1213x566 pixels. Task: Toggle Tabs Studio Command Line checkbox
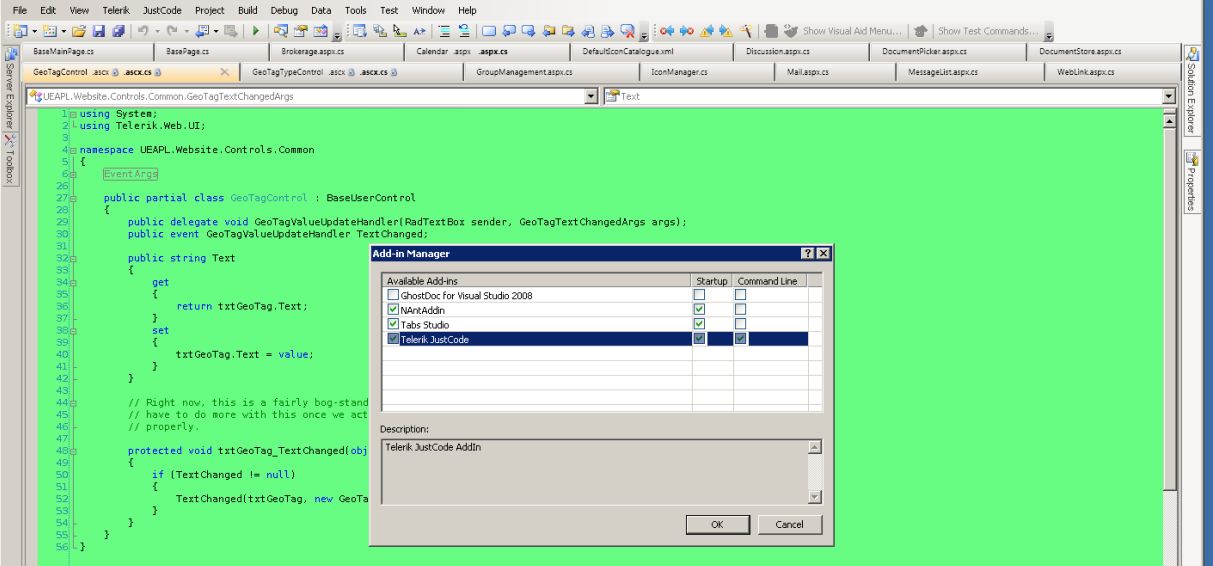pyautogui.click(x=741, y=325)
